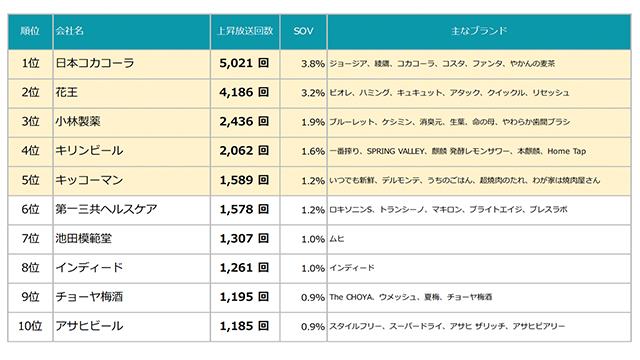Click the チョーヤ梅酒 company name
Viewport: 640px width, 360px height.
(89, 297)
